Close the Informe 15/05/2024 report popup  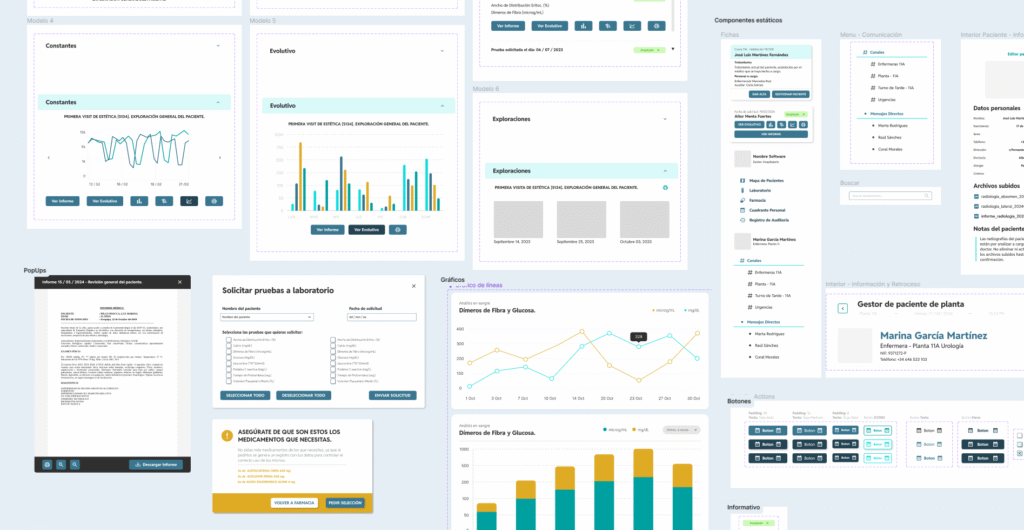tap(180, 282)
